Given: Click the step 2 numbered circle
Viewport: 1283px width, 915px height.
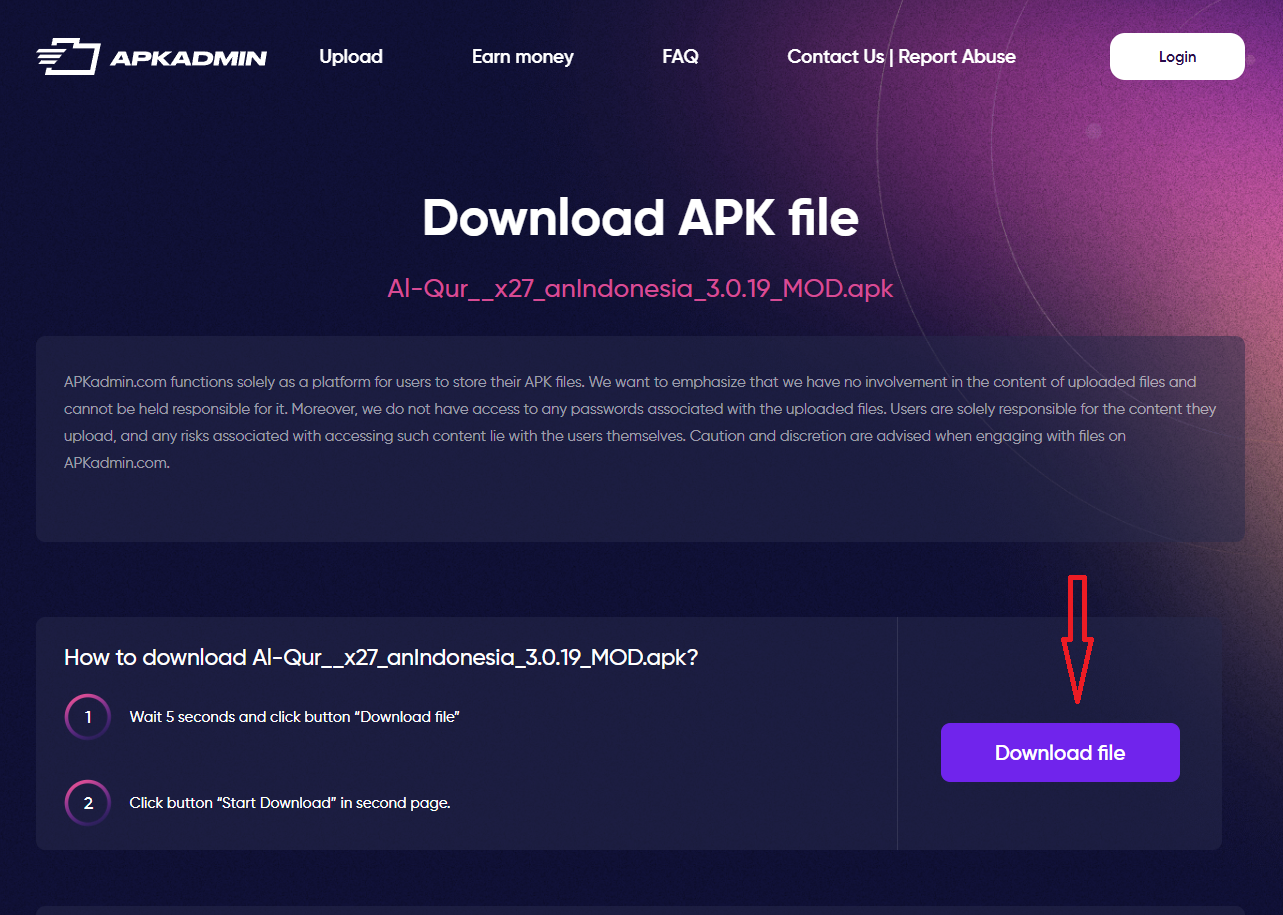Looking at the screenshot, I should click(x=88, y=803).
